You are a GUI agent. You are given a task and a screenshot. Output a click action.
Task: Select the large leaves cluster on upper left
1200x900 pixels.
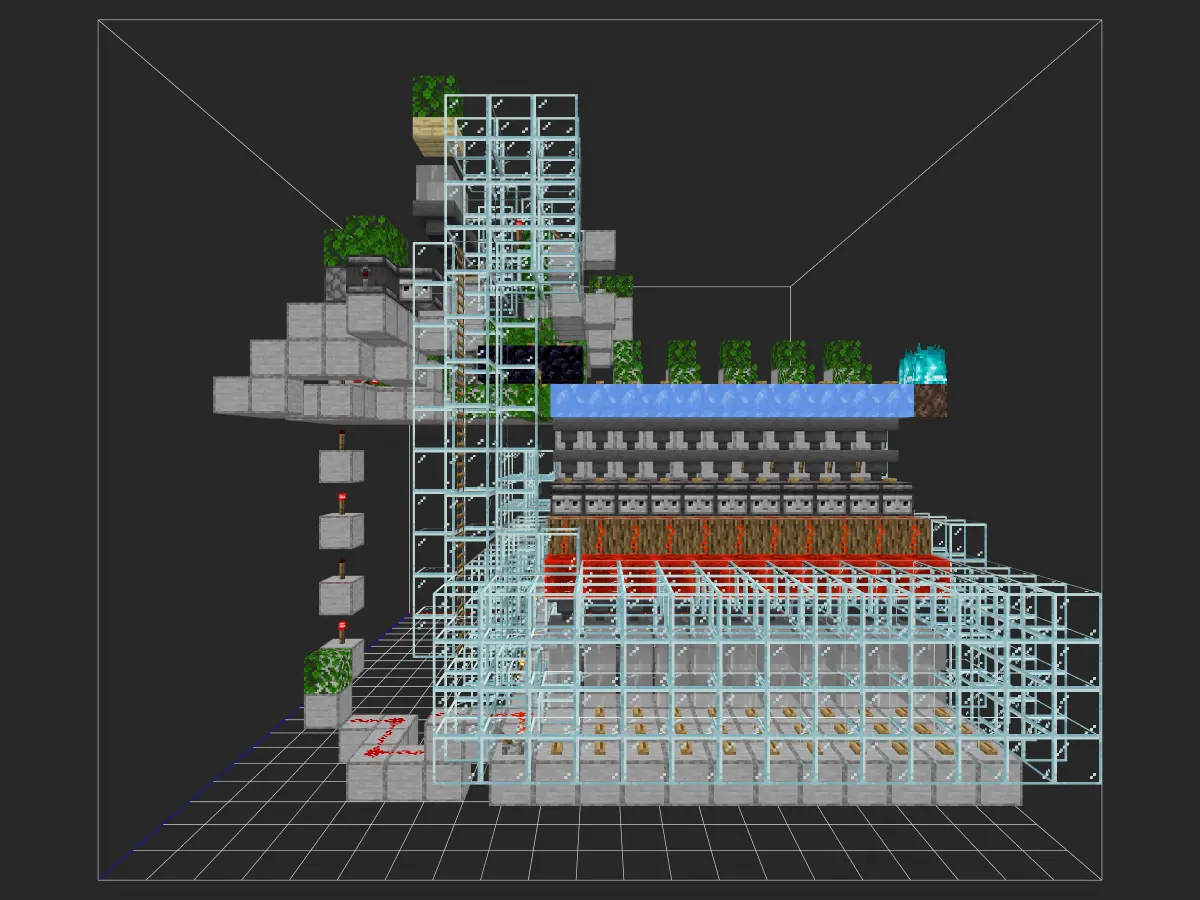[x=366, y=240]
